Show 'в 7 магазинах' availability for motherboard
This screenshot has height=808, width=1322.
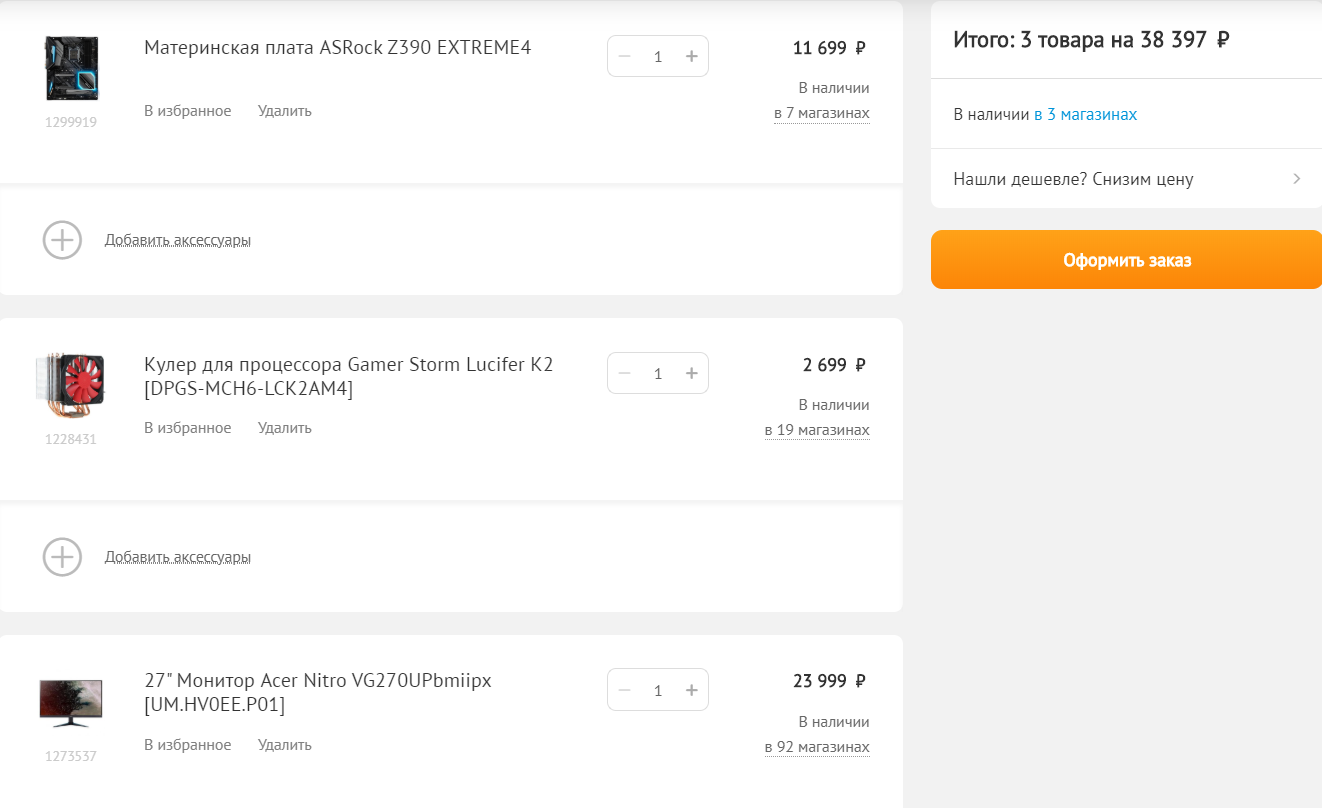[821, 113]
